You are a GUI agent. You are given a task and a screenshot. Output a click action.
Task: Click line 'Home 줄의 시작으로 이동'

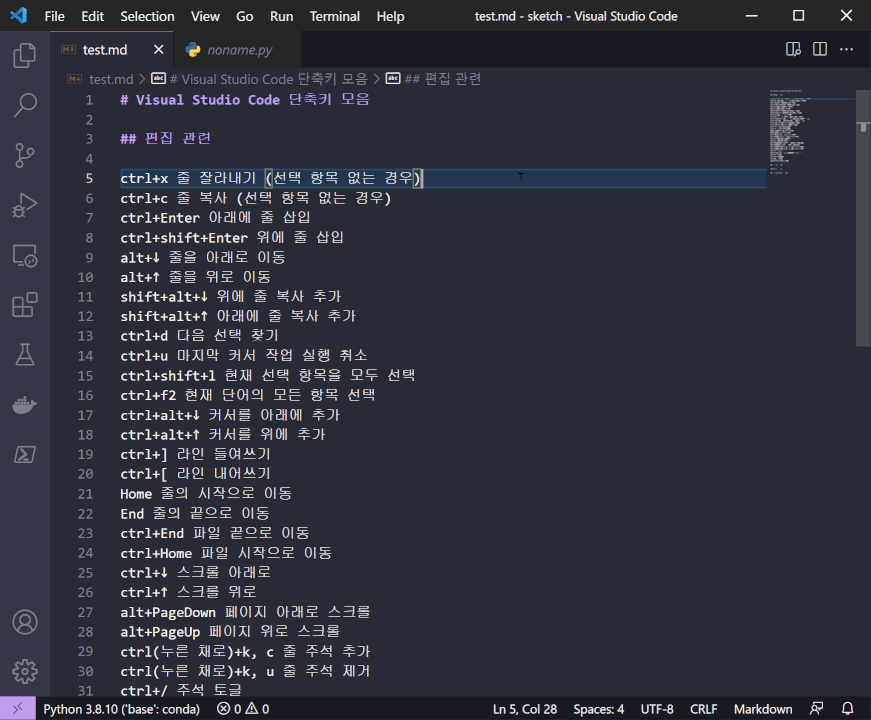pos(206,493)
